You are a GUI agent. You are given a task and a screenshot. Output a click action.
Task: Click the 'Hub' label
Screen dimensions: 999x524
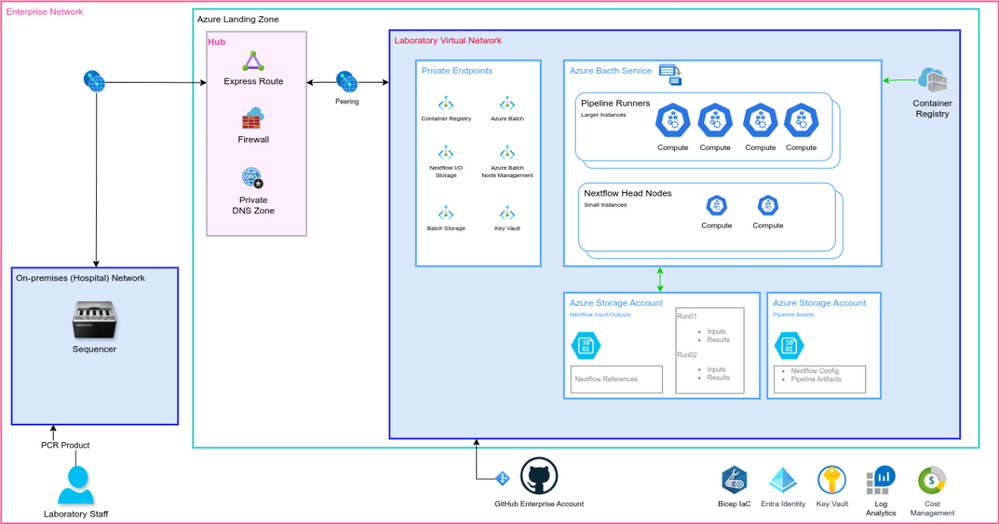(x=217, y=41)
